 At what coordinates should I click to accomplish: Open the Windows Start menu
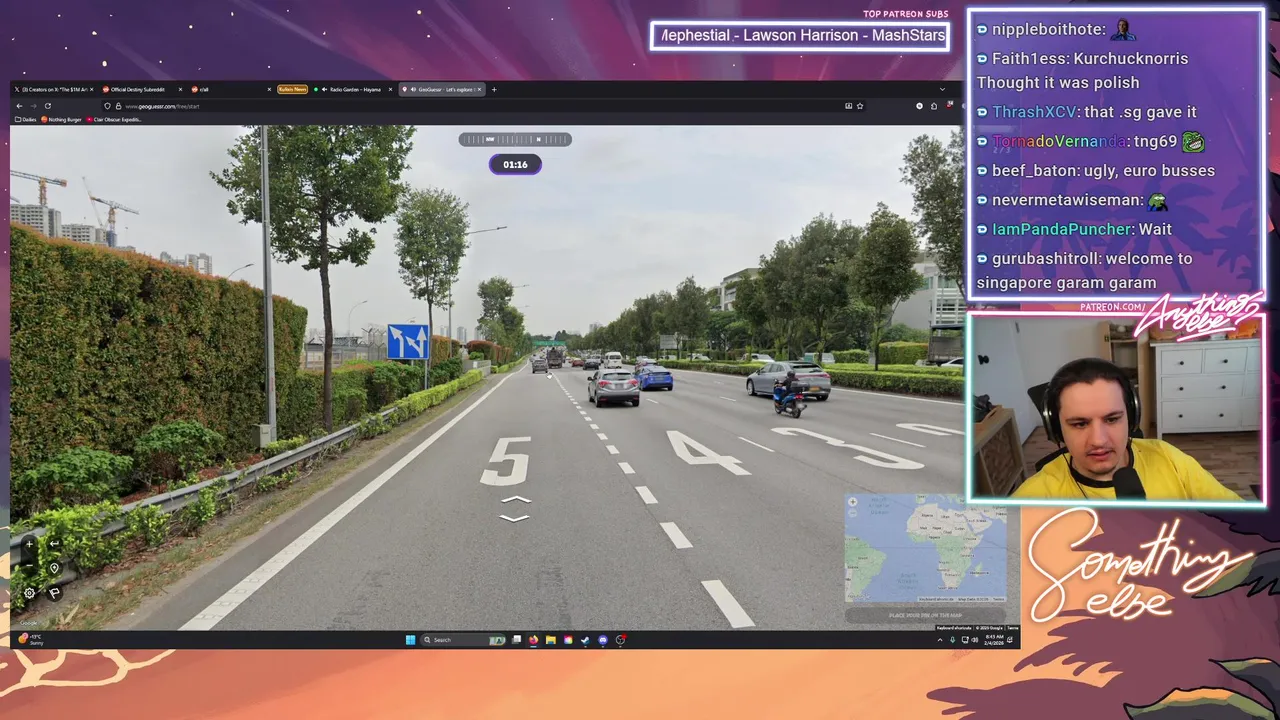[x=410, y=640]
